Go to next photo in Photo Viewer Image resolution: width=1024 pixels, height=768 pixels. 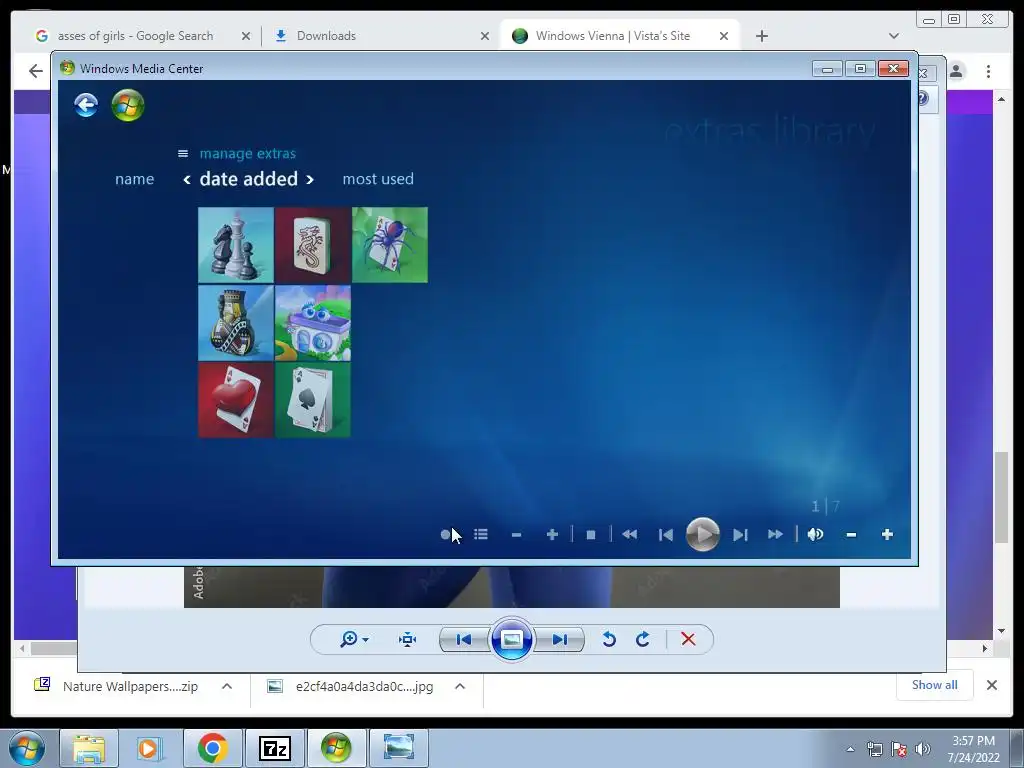coord(560,639)
